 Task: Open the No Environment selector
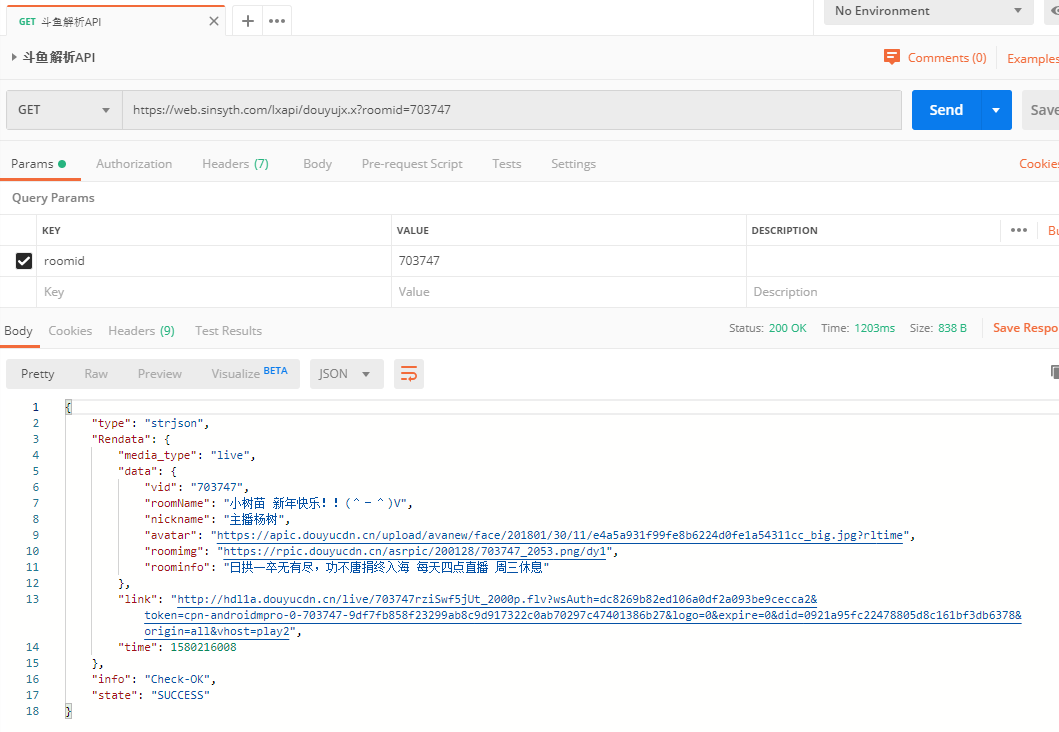[928, 11]
